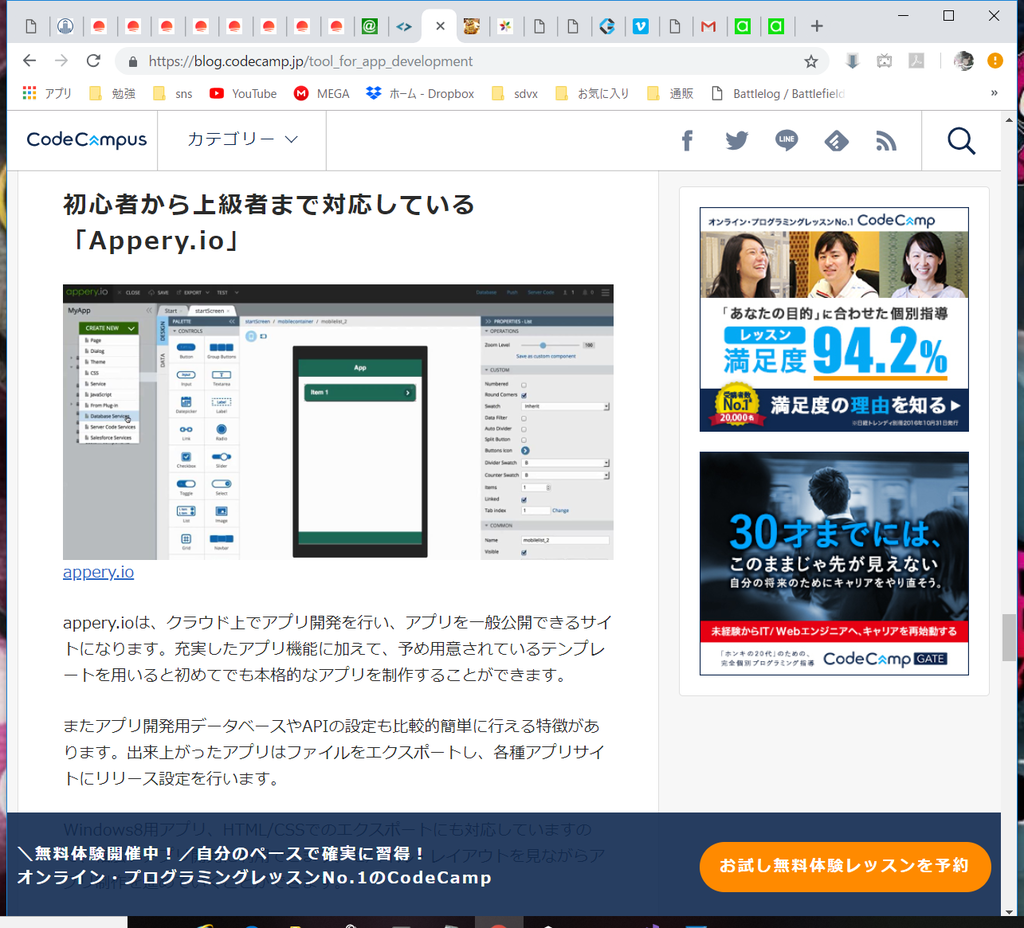This screenshot has height=928, width=1024.
Task: Open the Battlelog / Battlefield bookmark
Action: pos(777,93)
